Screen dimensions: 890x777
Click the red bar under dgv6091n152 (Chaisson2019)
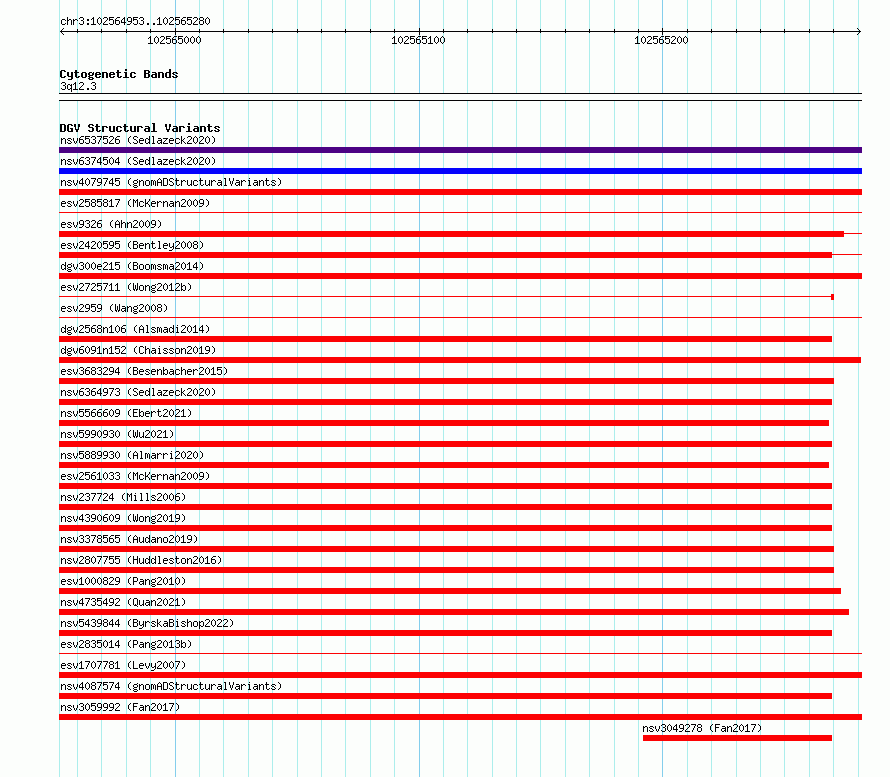(460, 360)
